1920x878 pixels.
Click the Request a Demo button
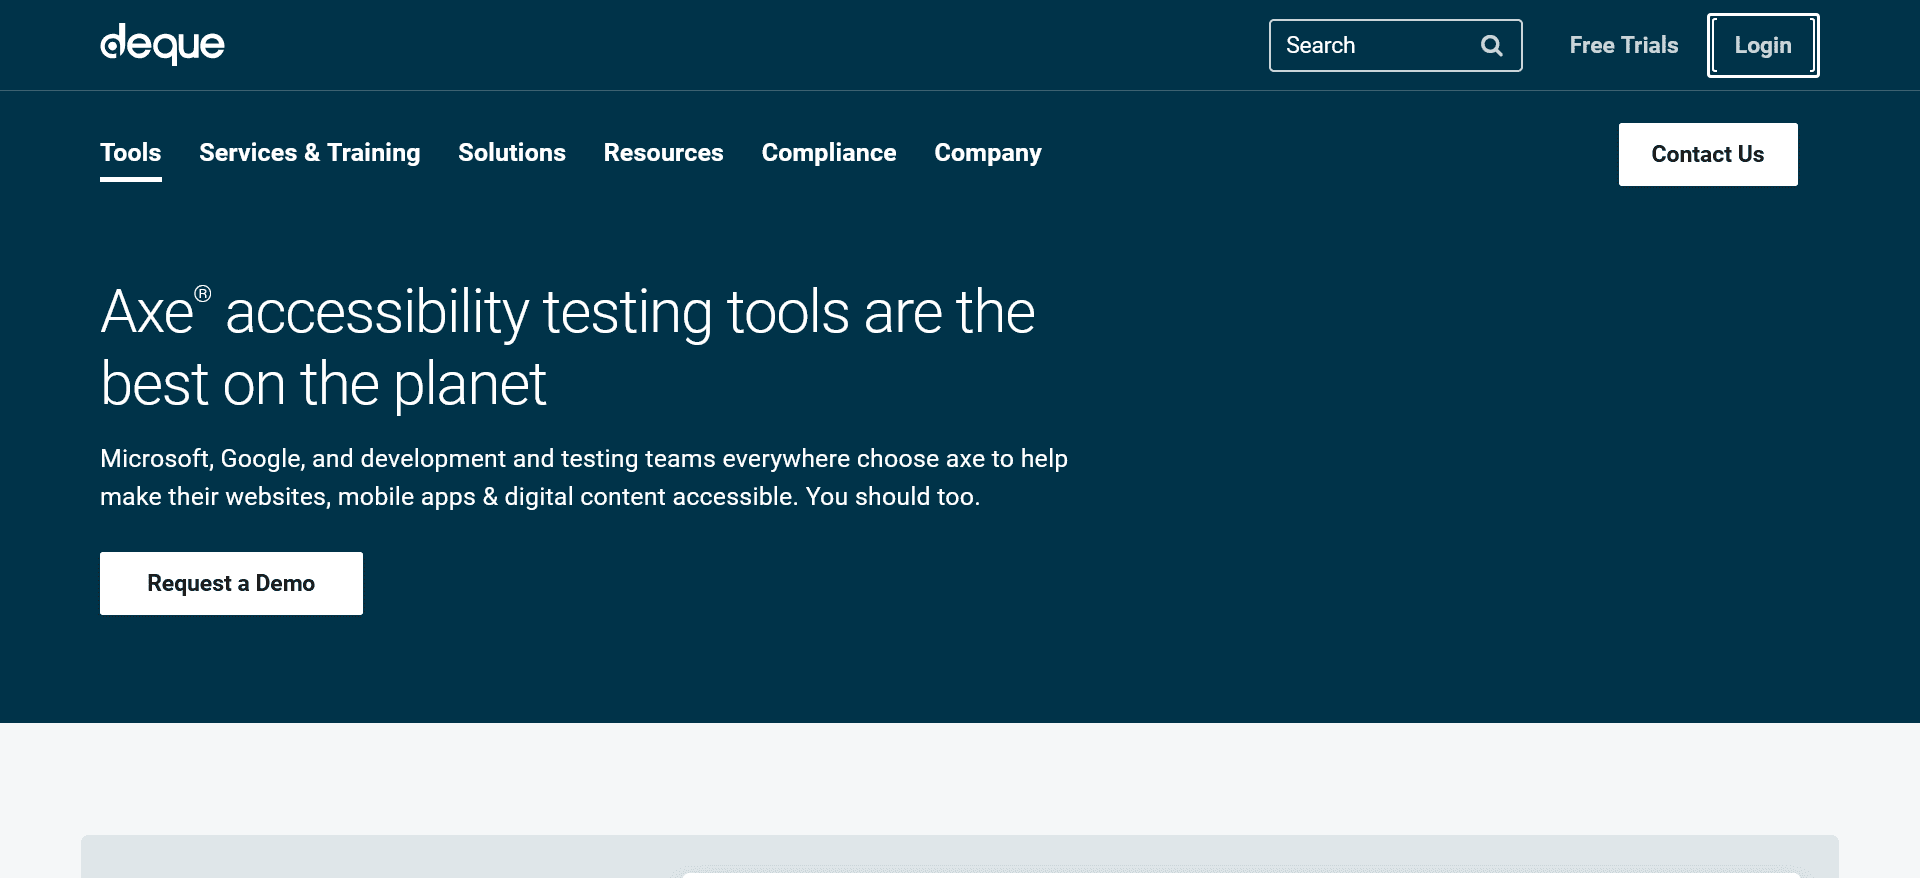pos(231,583)
